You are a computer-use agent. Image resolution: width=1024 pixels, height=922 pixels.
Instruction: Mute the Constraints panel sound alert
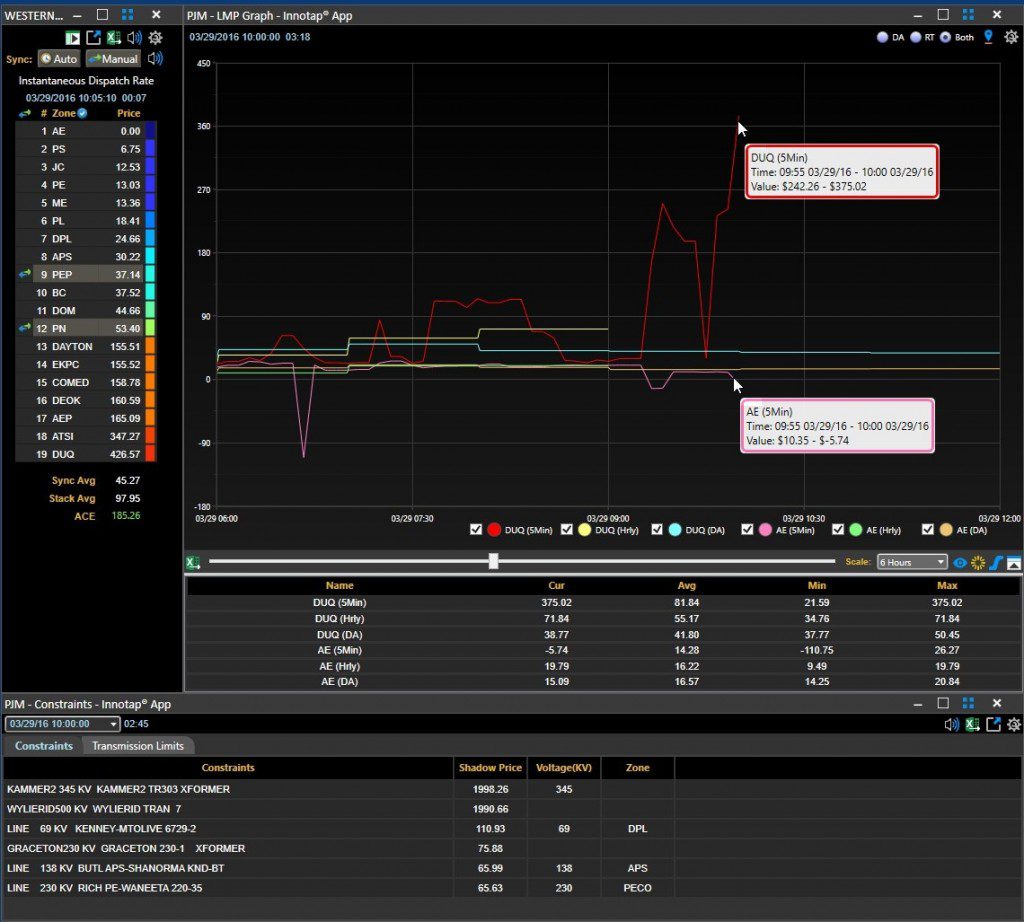(x=952, y=724)
